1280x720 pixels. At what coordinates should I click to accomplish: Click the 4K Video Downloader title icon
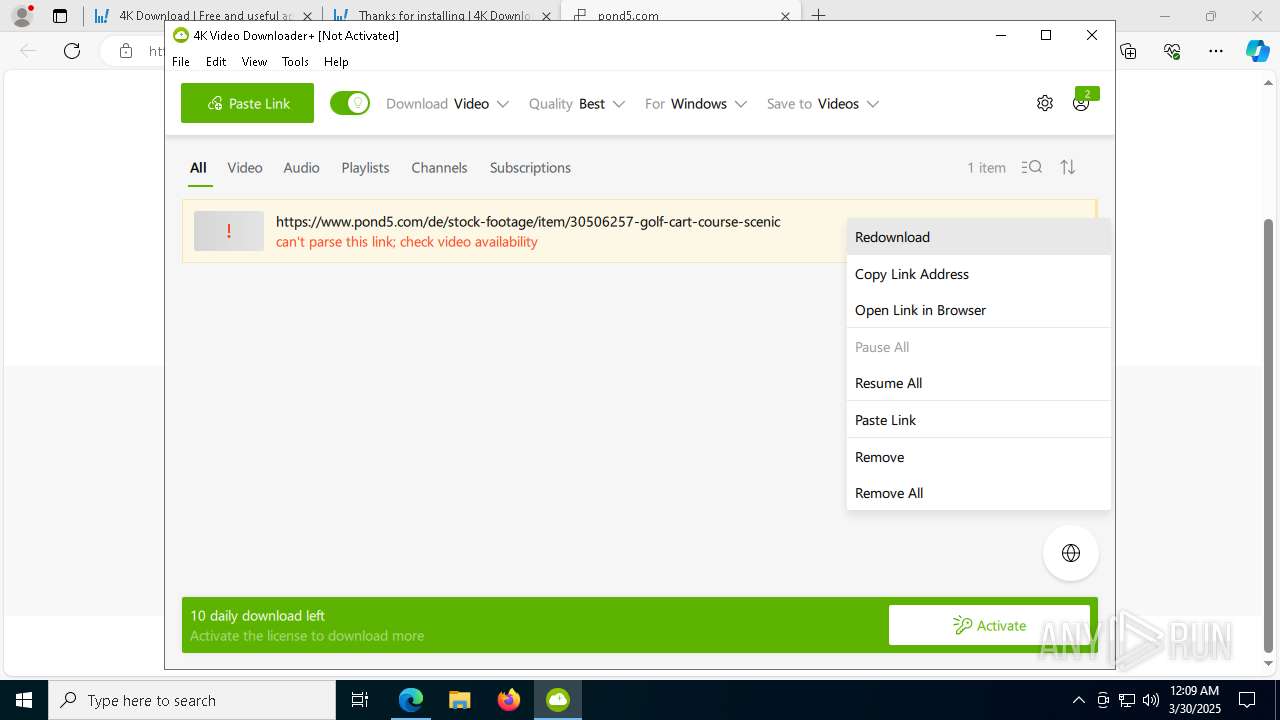(x=181, y=35)
